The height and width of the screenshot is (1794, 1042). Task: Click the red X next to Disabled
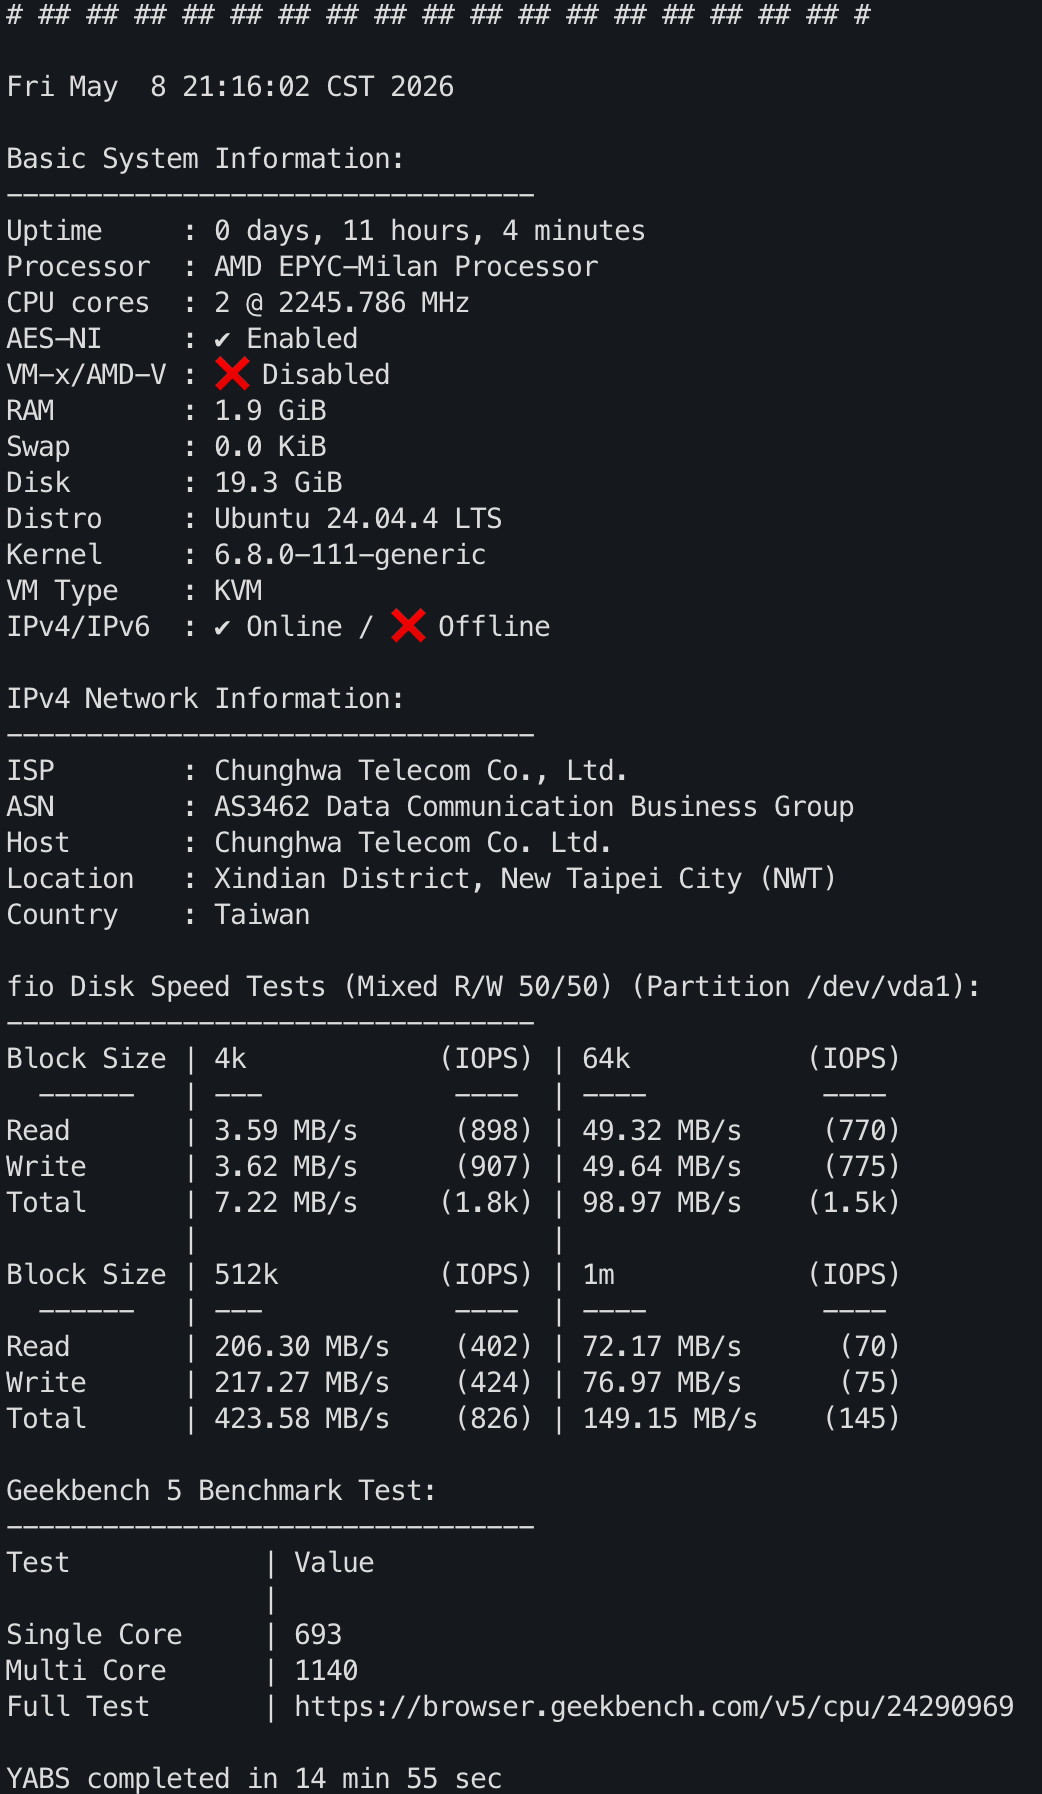pyautogui.click(x=232, y=374)
